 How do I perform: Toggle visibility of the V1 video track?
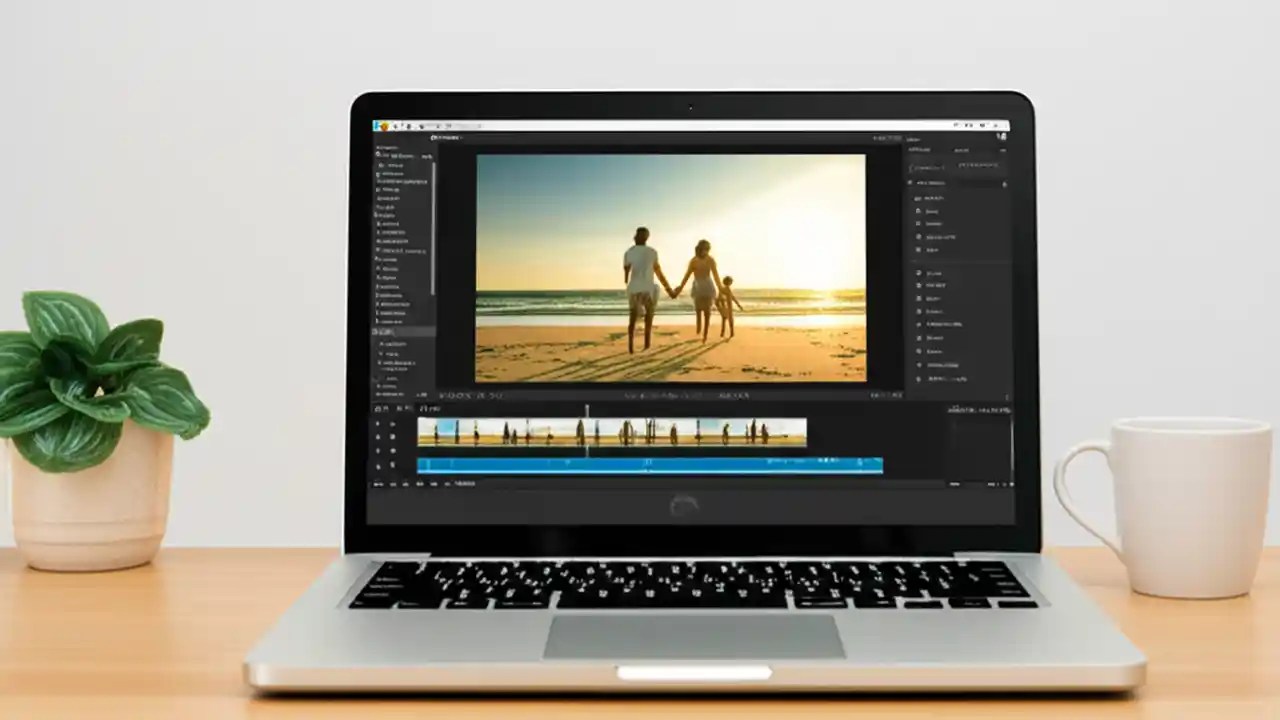(379, 423)
